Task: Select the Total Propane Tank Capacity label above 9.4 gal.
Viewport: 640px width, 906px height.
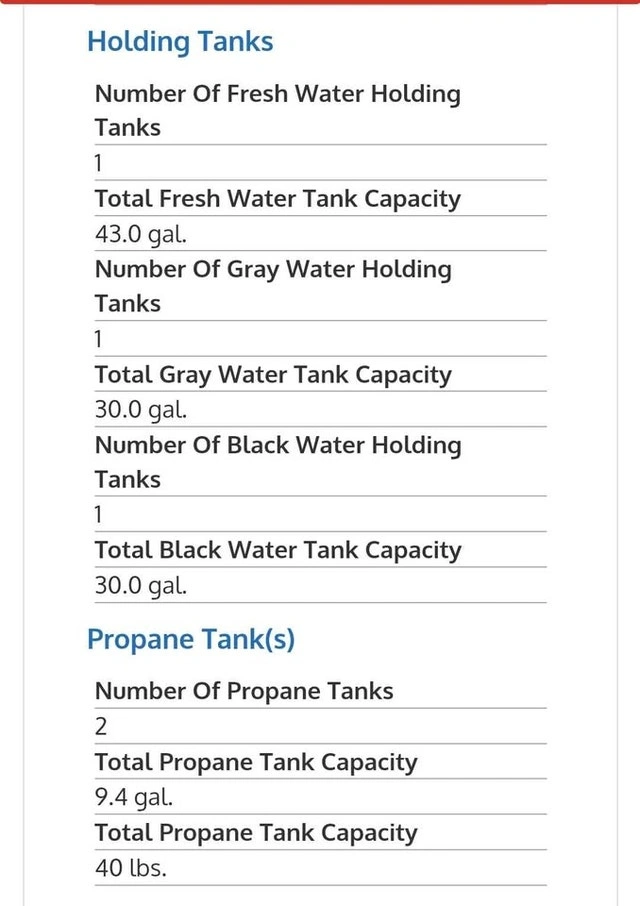Action: (256, 762)
